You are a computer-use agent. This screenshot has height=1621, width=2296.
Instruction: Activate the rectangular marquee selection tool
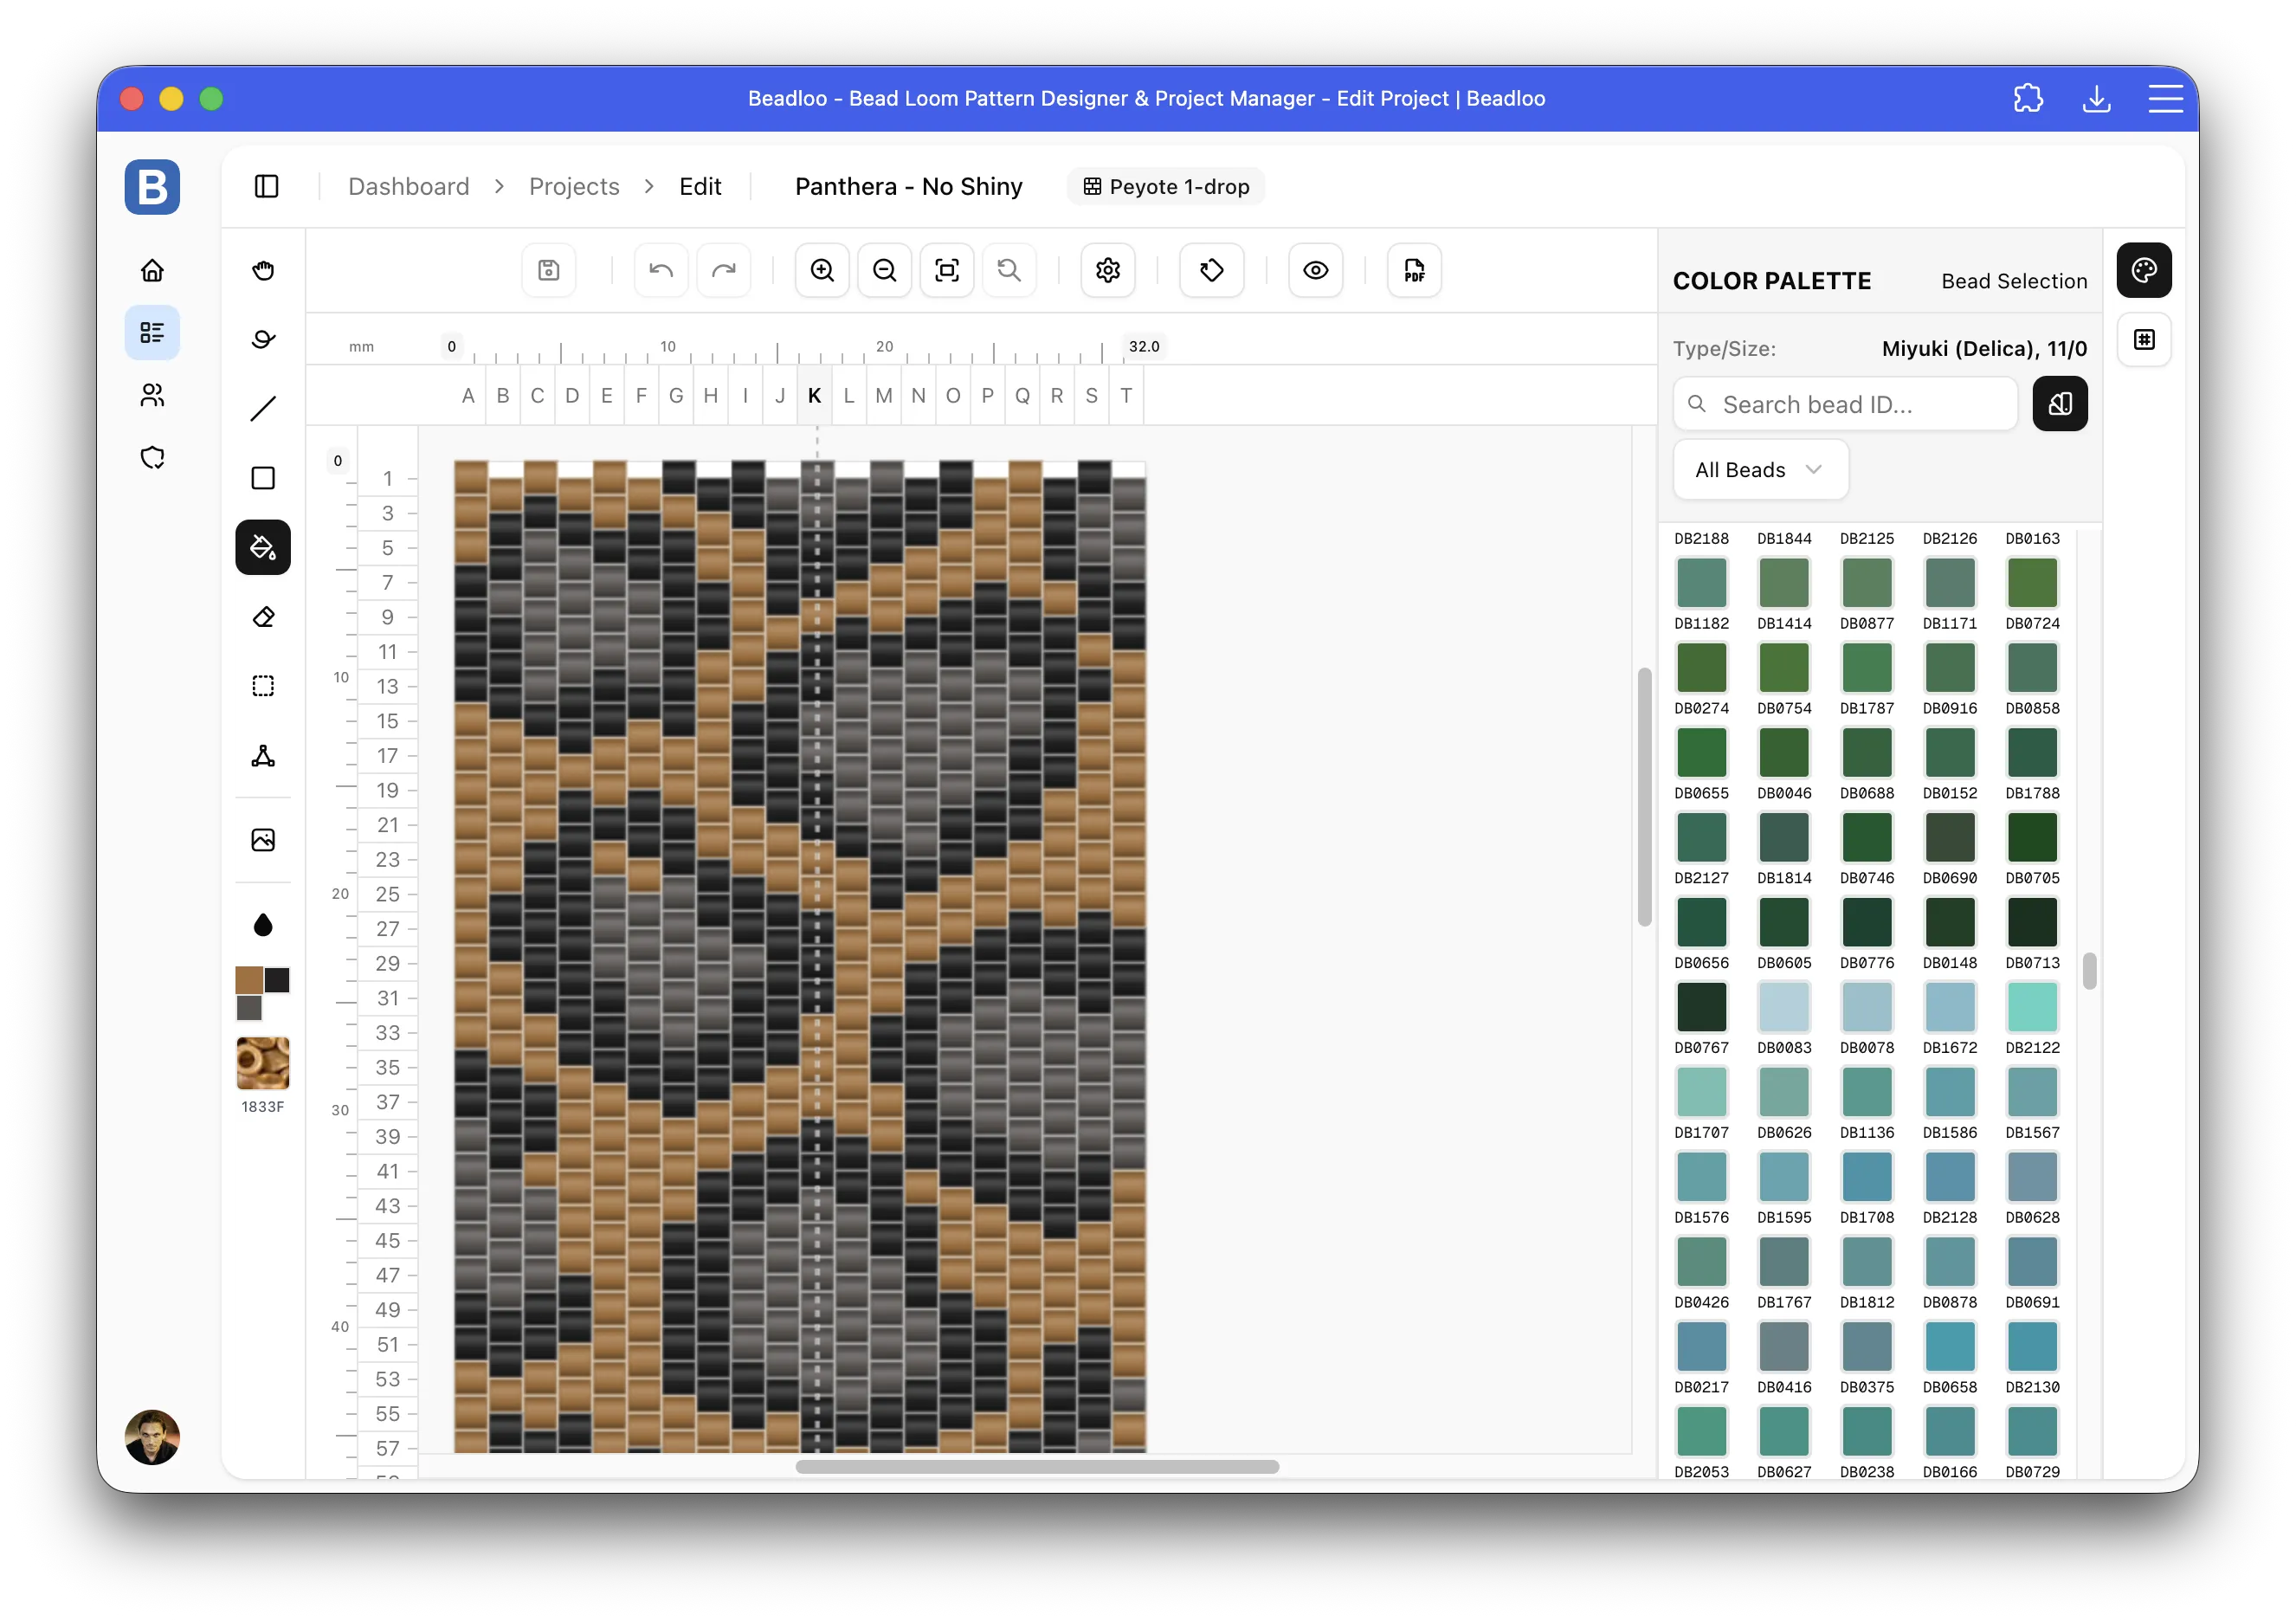click(x=263, y=686)
